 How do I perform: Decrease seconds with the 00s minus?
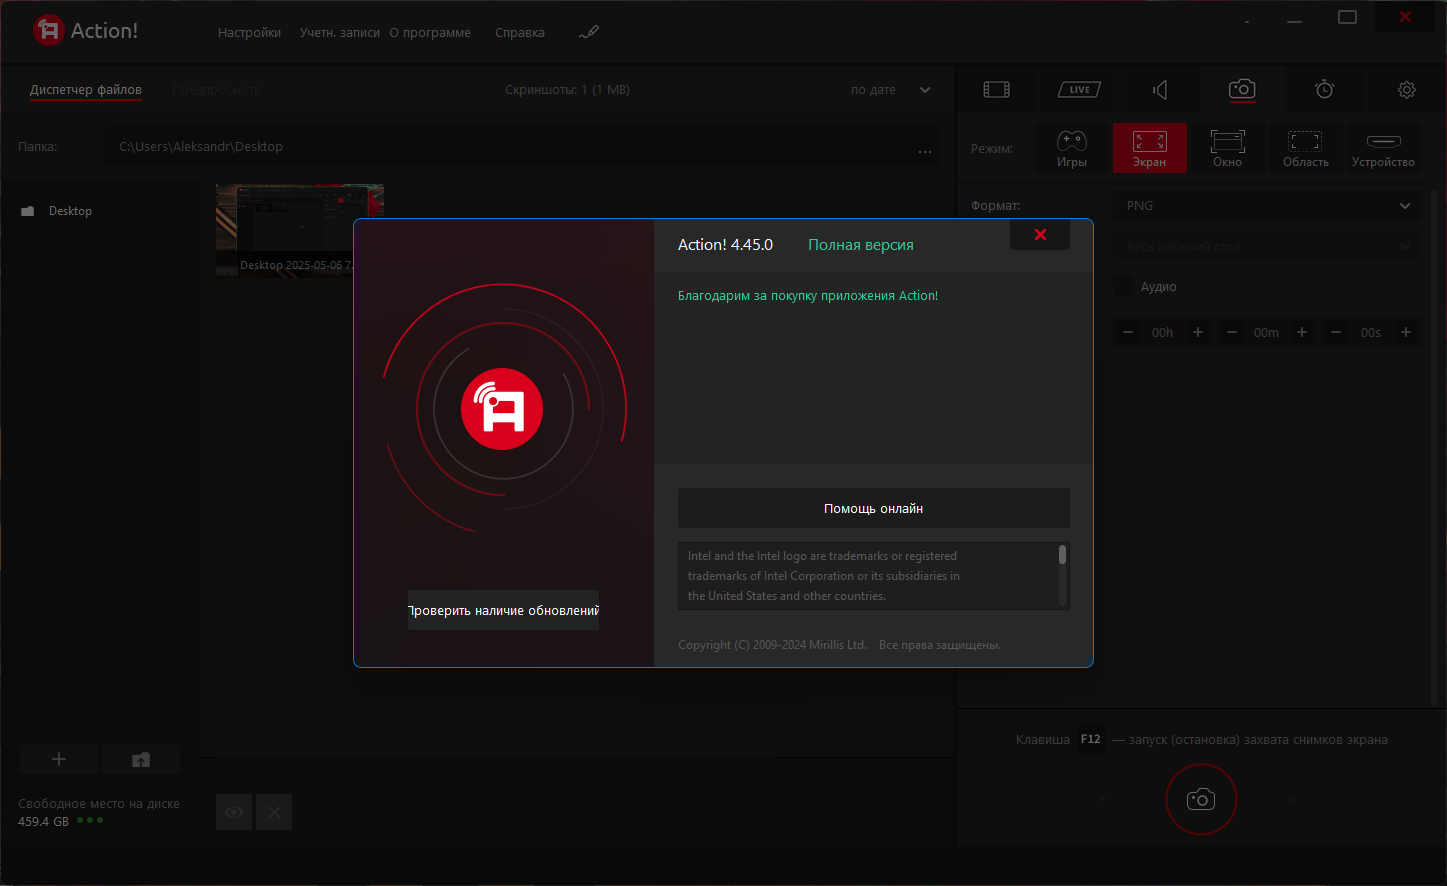pos(1336,332)
